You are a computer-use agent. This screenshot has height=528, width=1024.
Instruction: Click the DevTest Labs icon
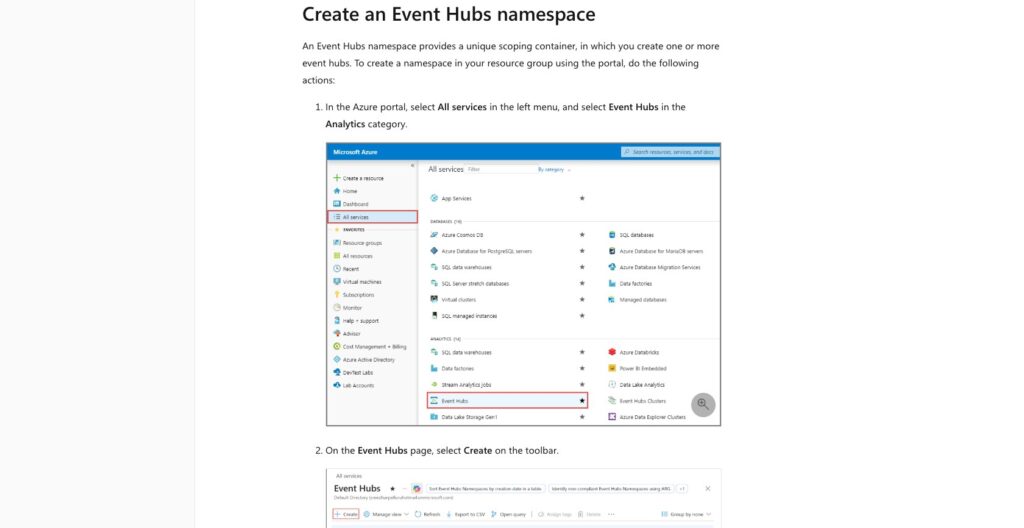click(337, 372)
